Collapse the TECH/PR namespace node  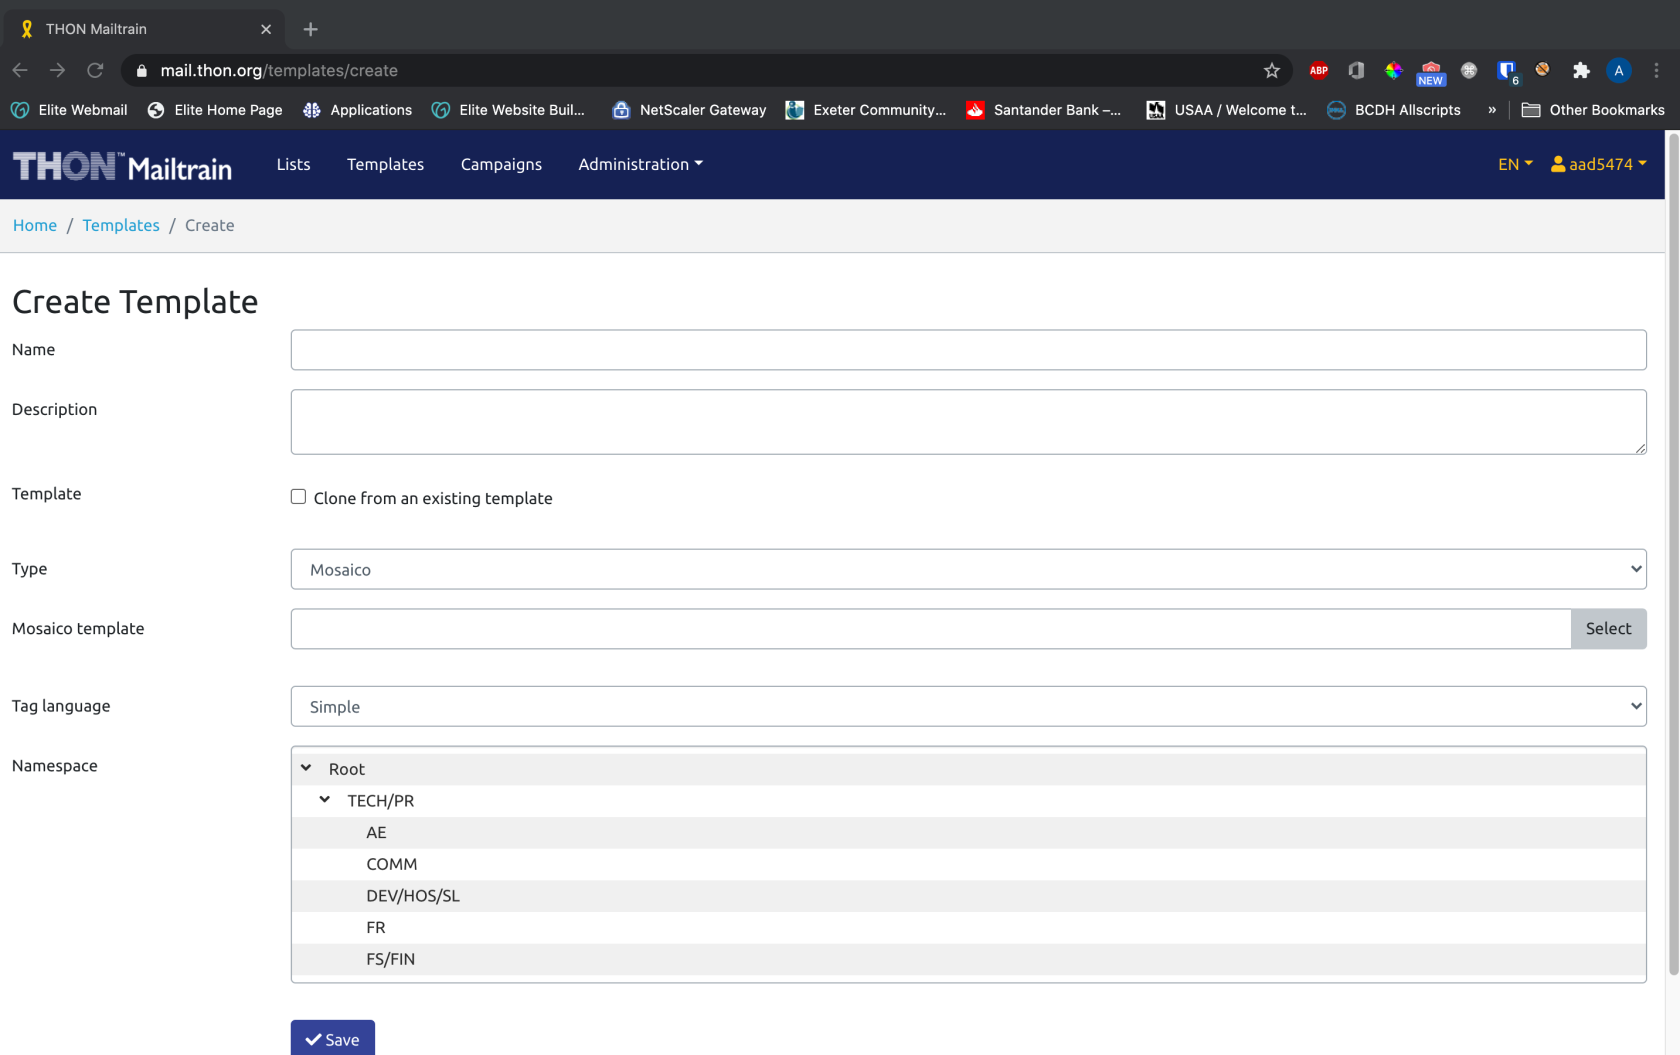point(325,800)
